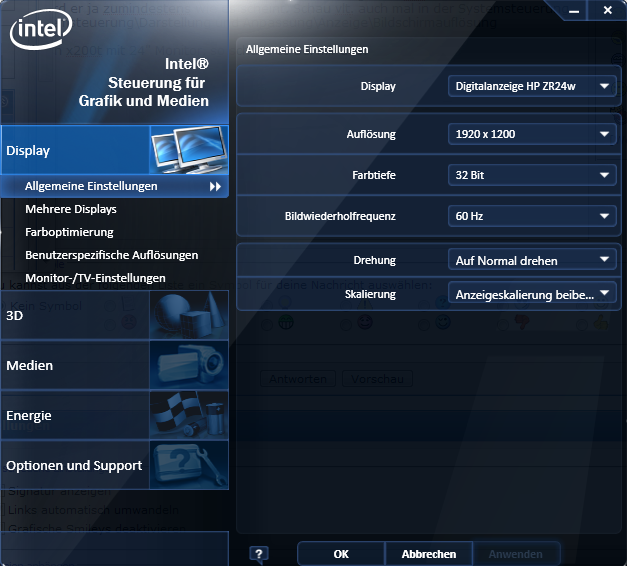The image size is (627, 566).
Task: Expand the Farbtiefe 32 Bit dropdown
Action: (x=532, y=175)
